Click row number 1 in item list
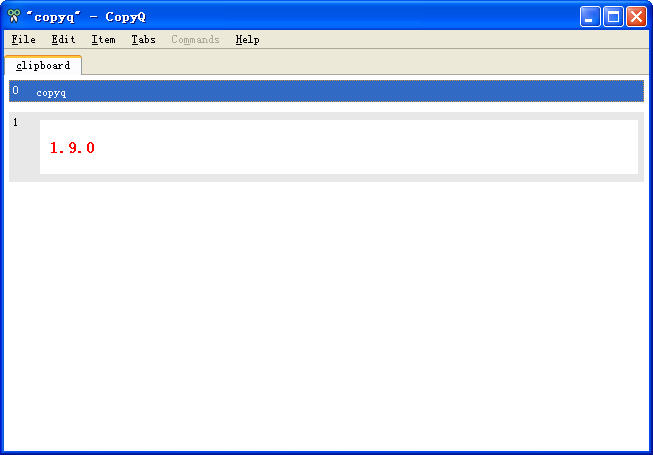 pyautogui.click(x=15, y=122)
